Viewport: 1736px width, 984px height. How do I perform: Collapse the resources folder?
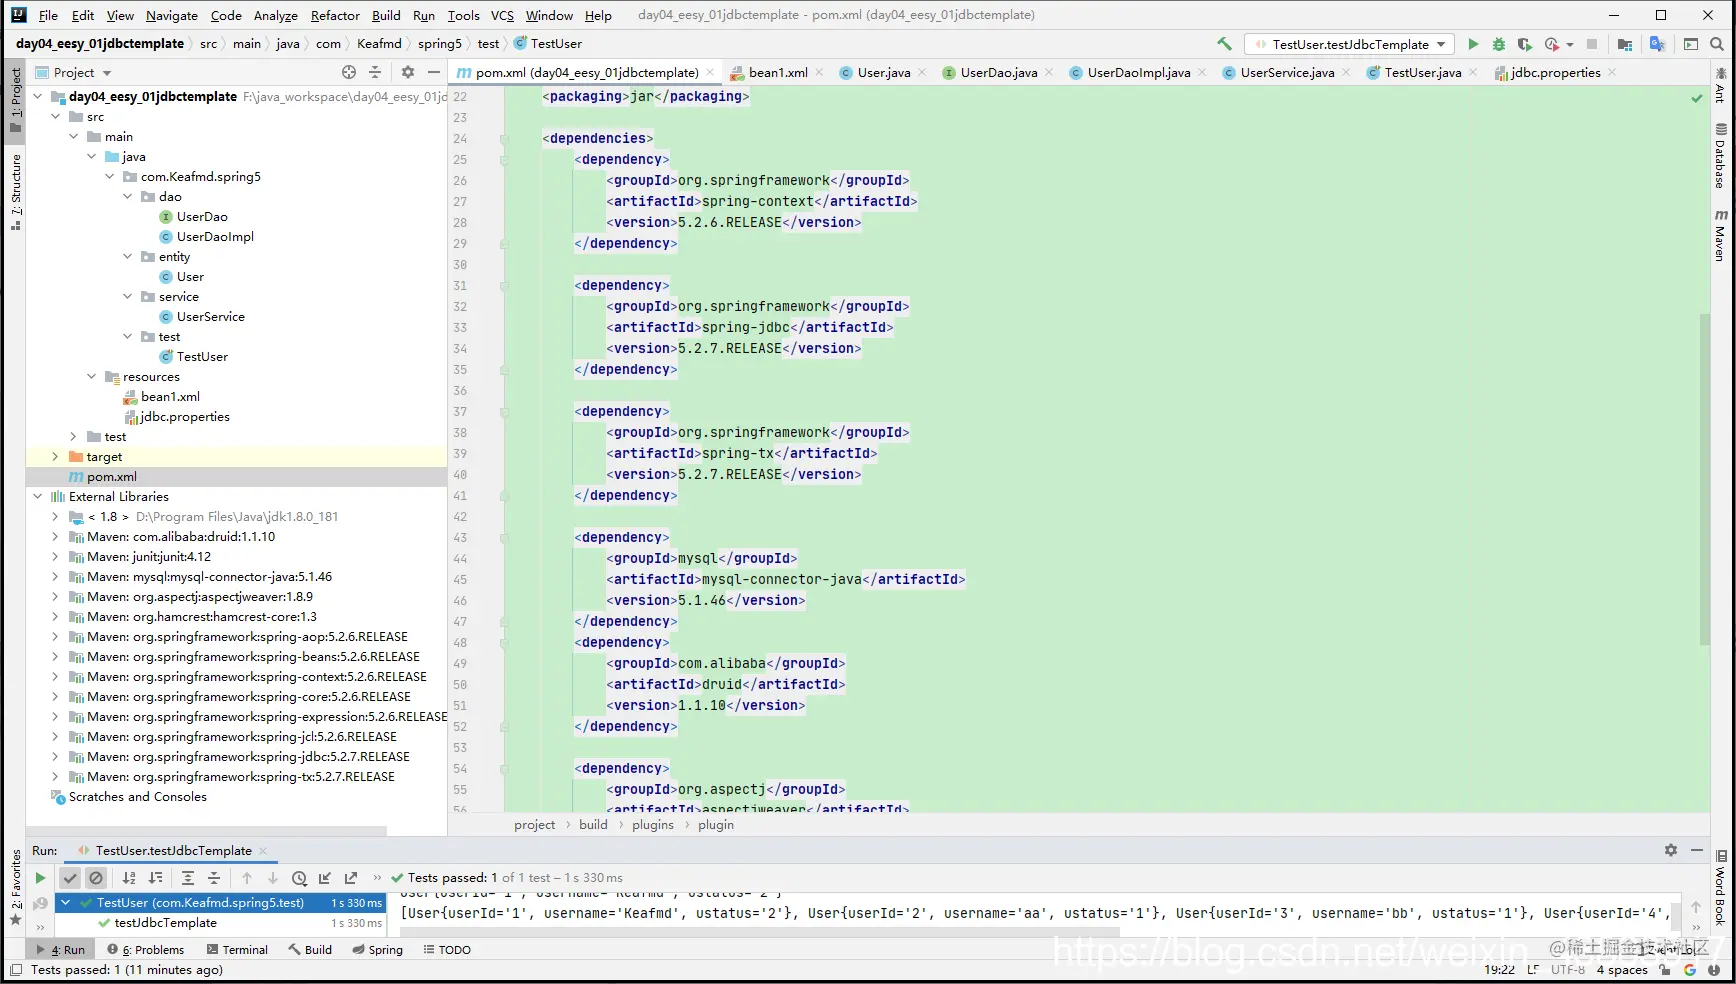click(92, 377)
